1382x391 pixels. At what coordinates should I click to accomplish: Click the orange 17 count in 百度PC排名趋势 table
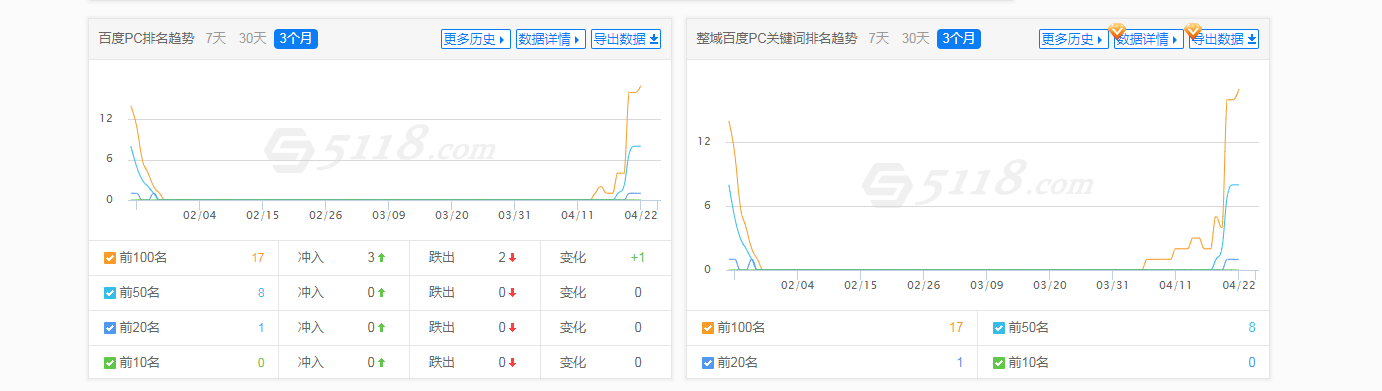click(258, 258)
